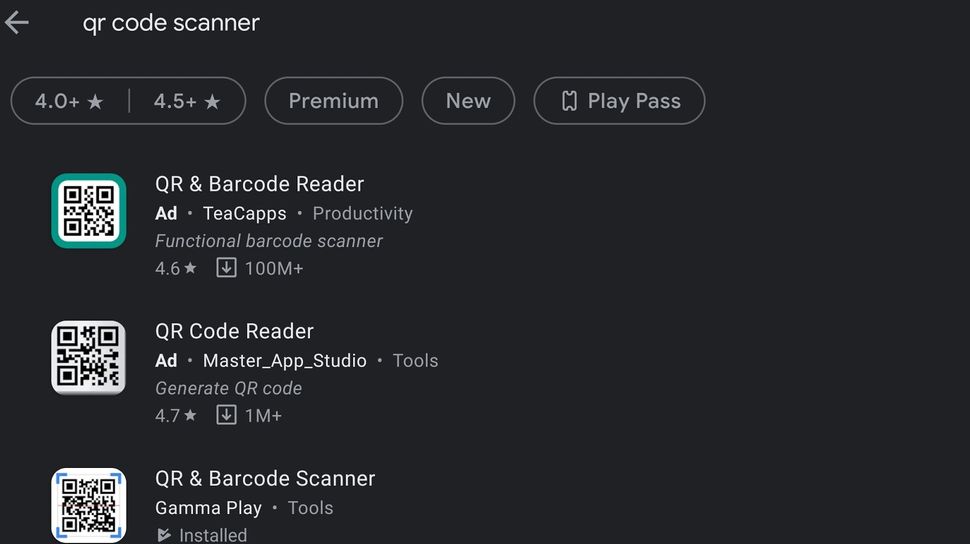
Task: Click the TeaCapps developer name
Action: click(244, 213)
